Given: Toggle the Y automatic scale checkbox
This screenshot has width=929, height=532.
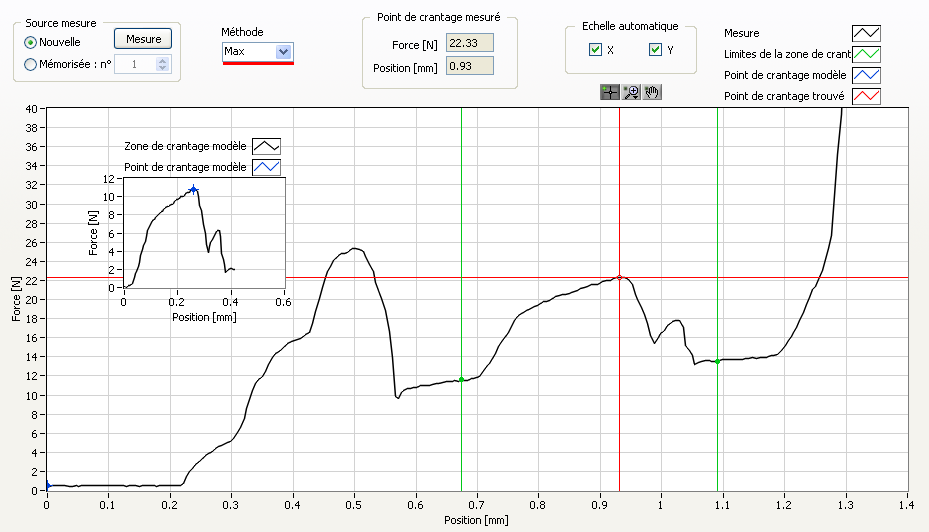Looking at the screenshot, I should click(655, 50).
